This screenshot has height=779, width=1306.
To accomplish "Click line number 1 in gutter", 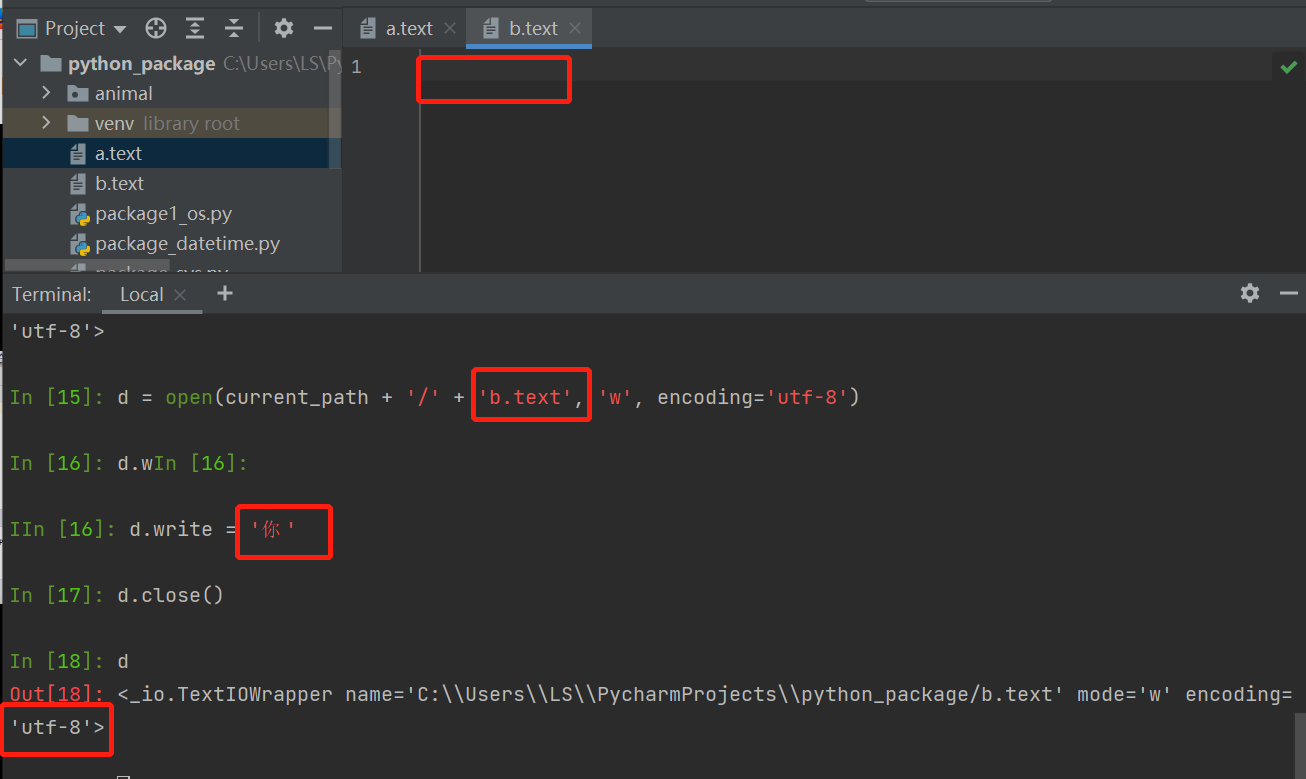I will pyautogui.click(x=356, y=67).
